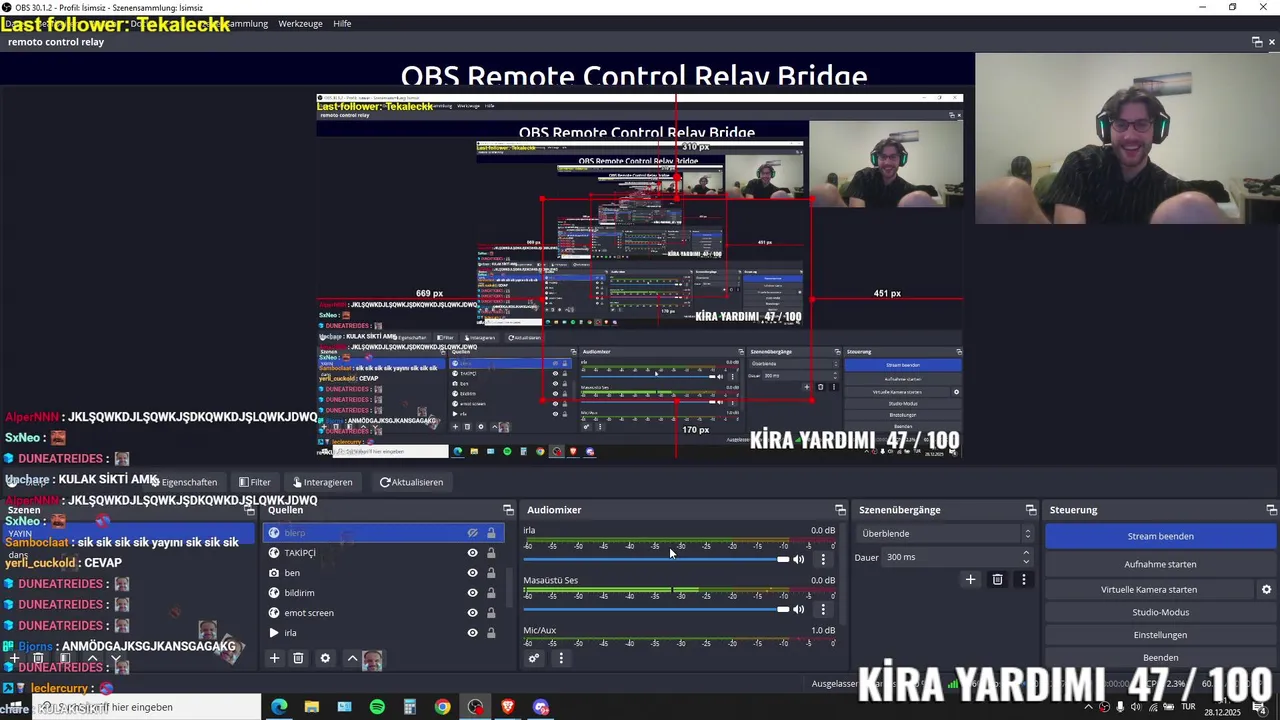The width and height of the screenshot is (1280, 720).
Task: Click Aktualisieren to refresh the source
Action: [x=411, y=482]
